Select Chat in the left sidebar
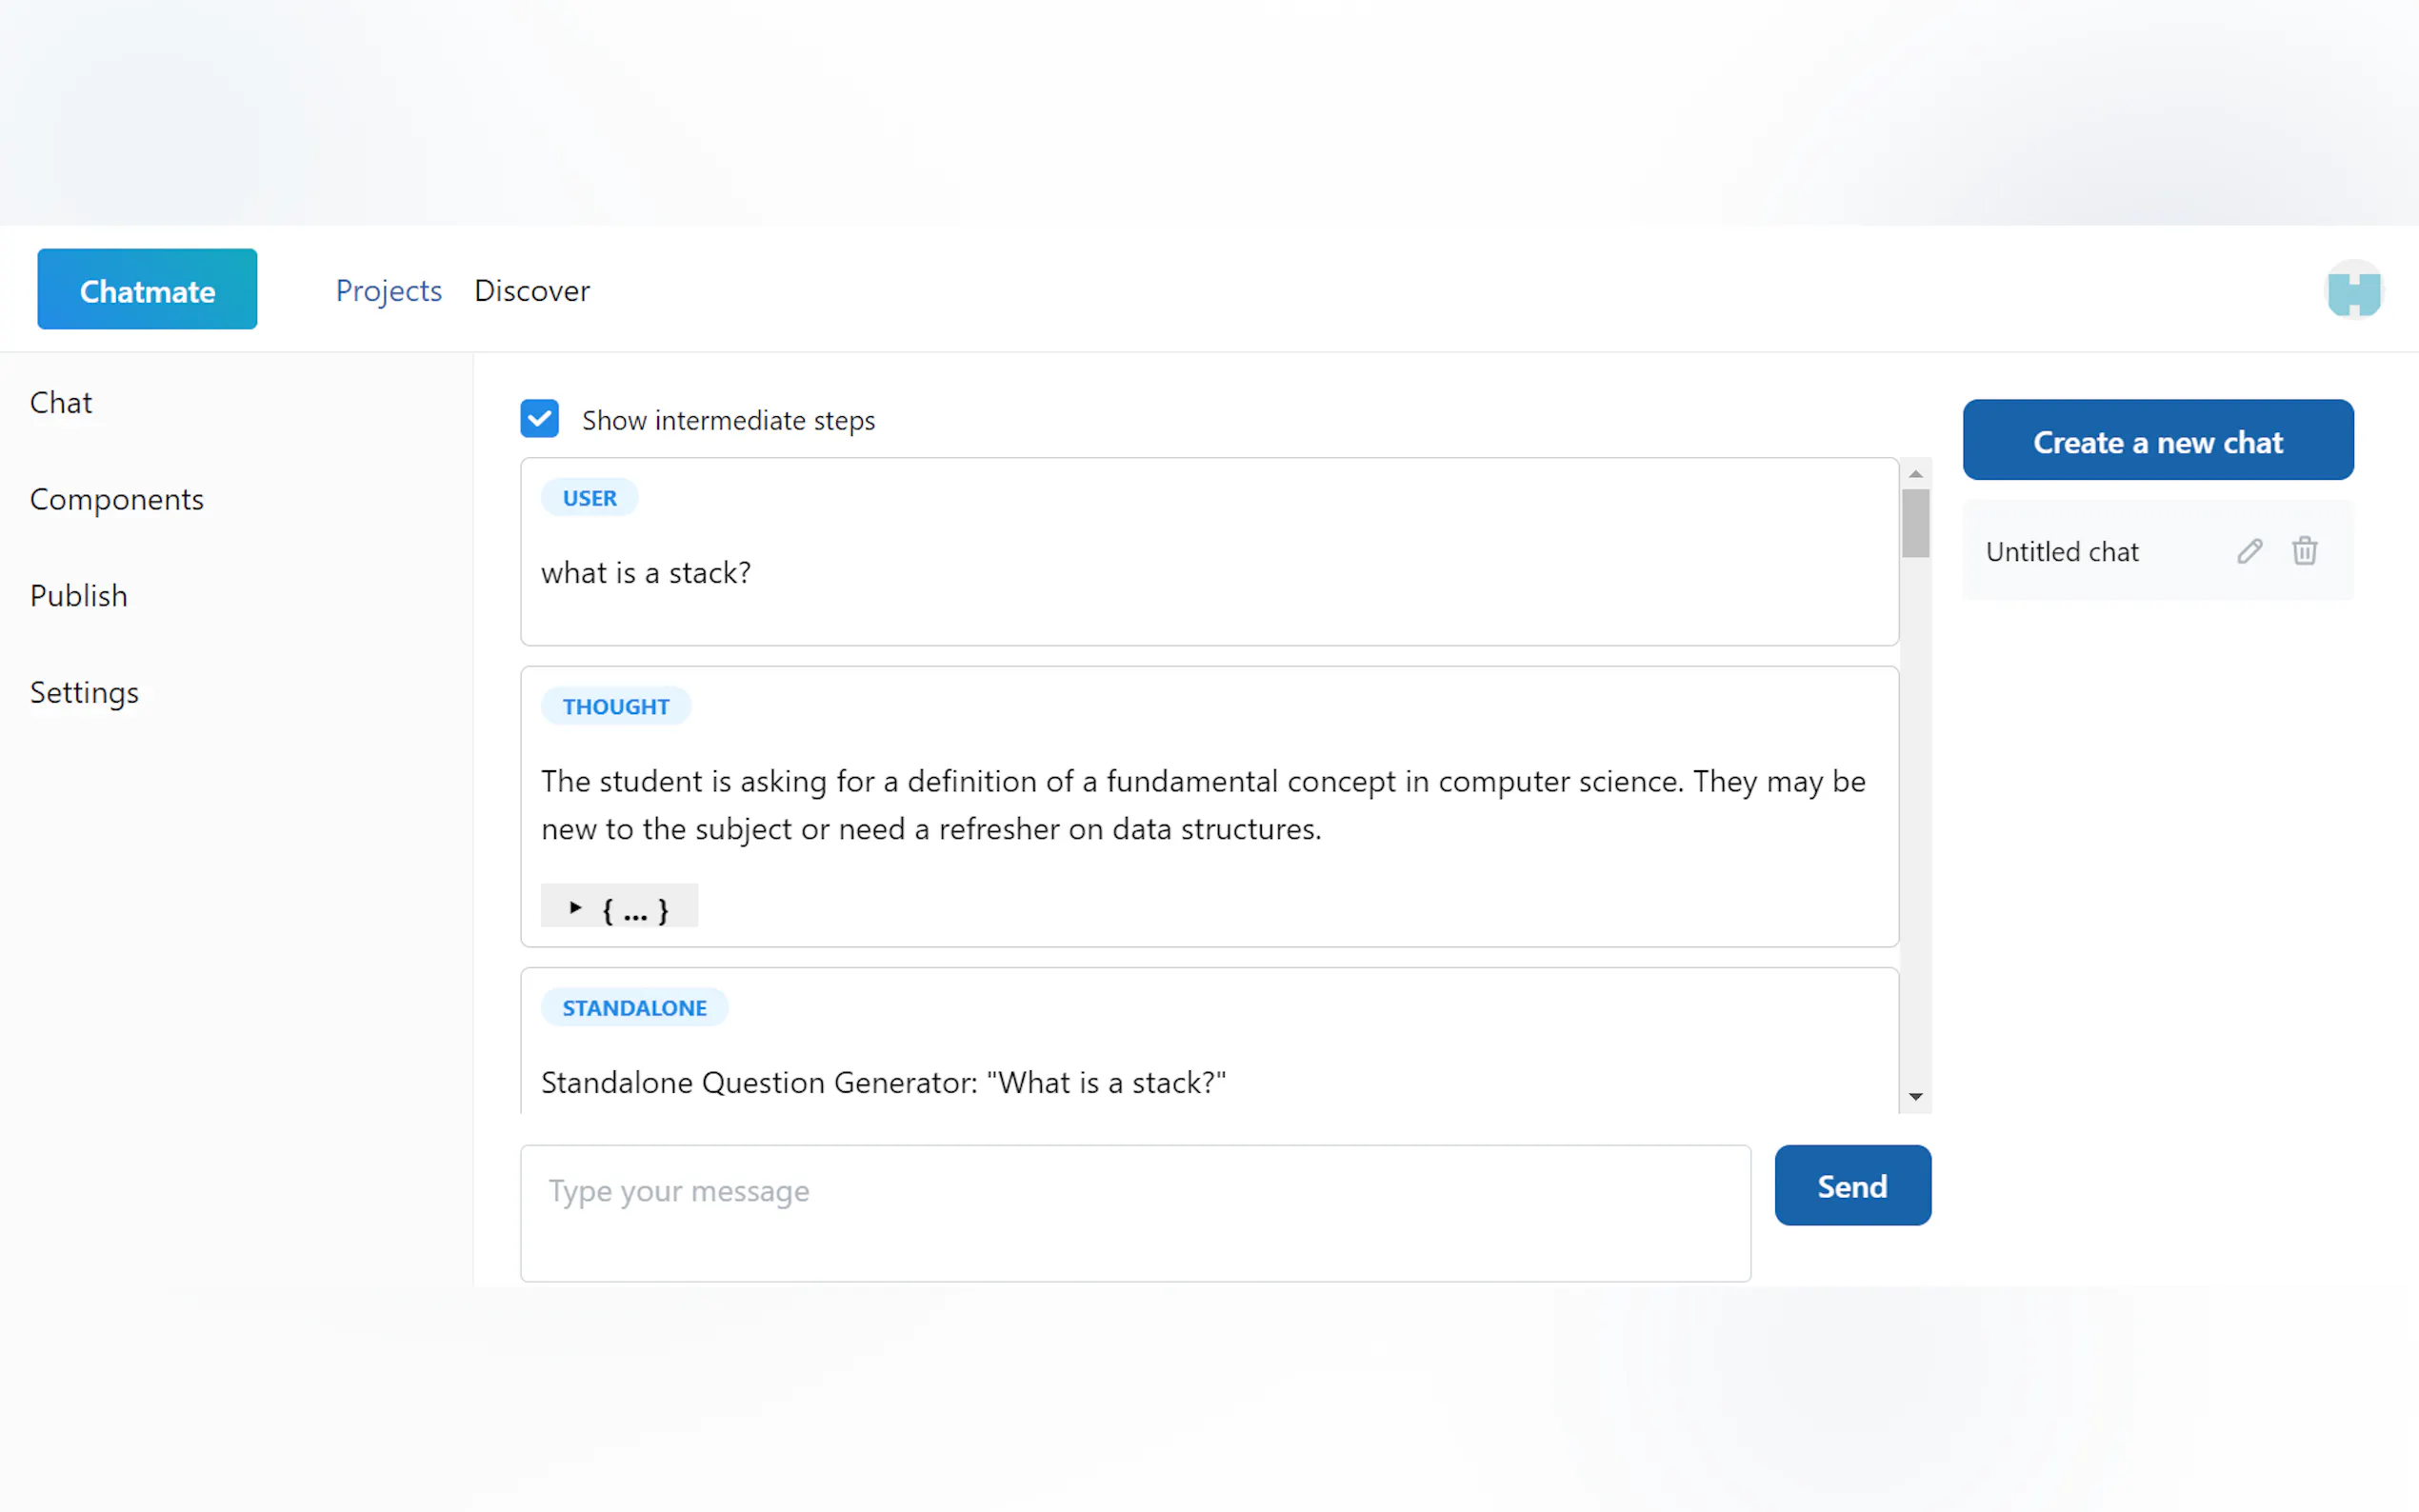2419x1512 pixels. click(61, 403)
